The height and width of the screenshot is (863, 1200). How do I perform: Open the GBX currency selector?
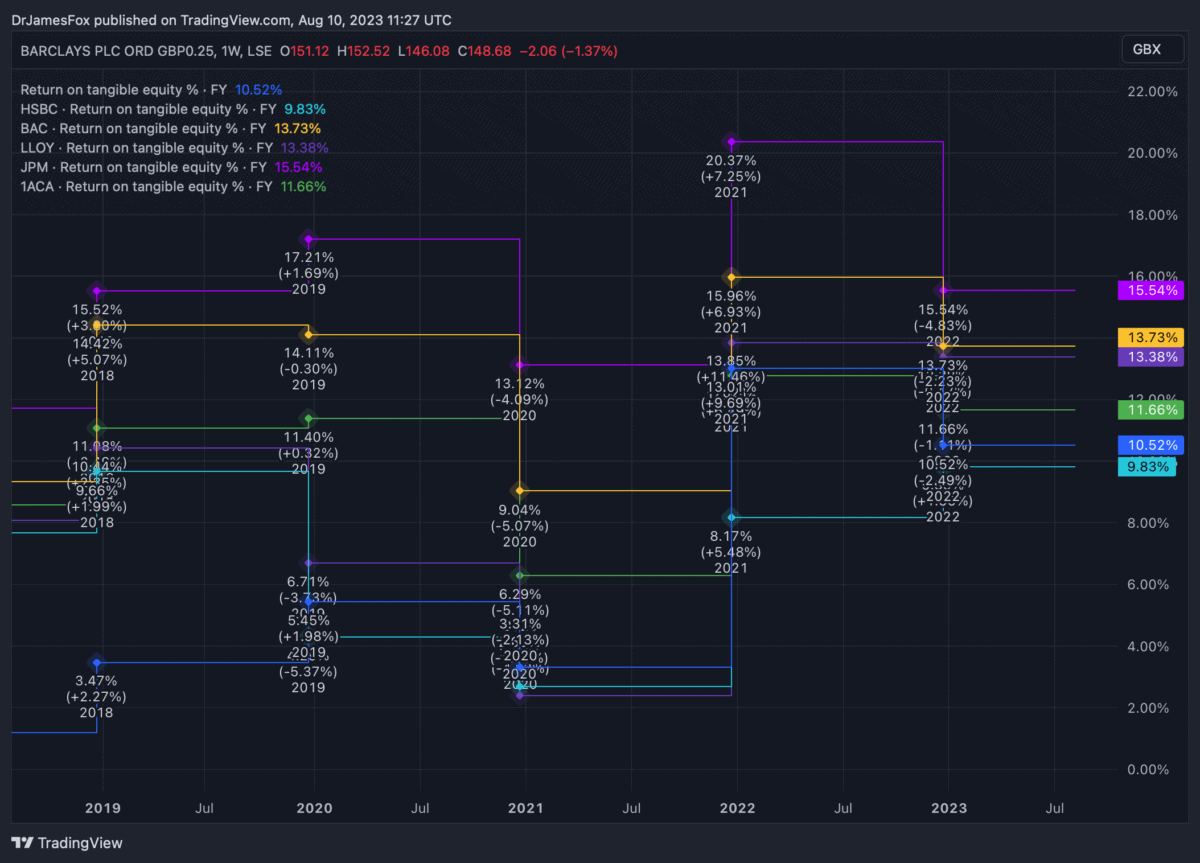point(1146,50)
